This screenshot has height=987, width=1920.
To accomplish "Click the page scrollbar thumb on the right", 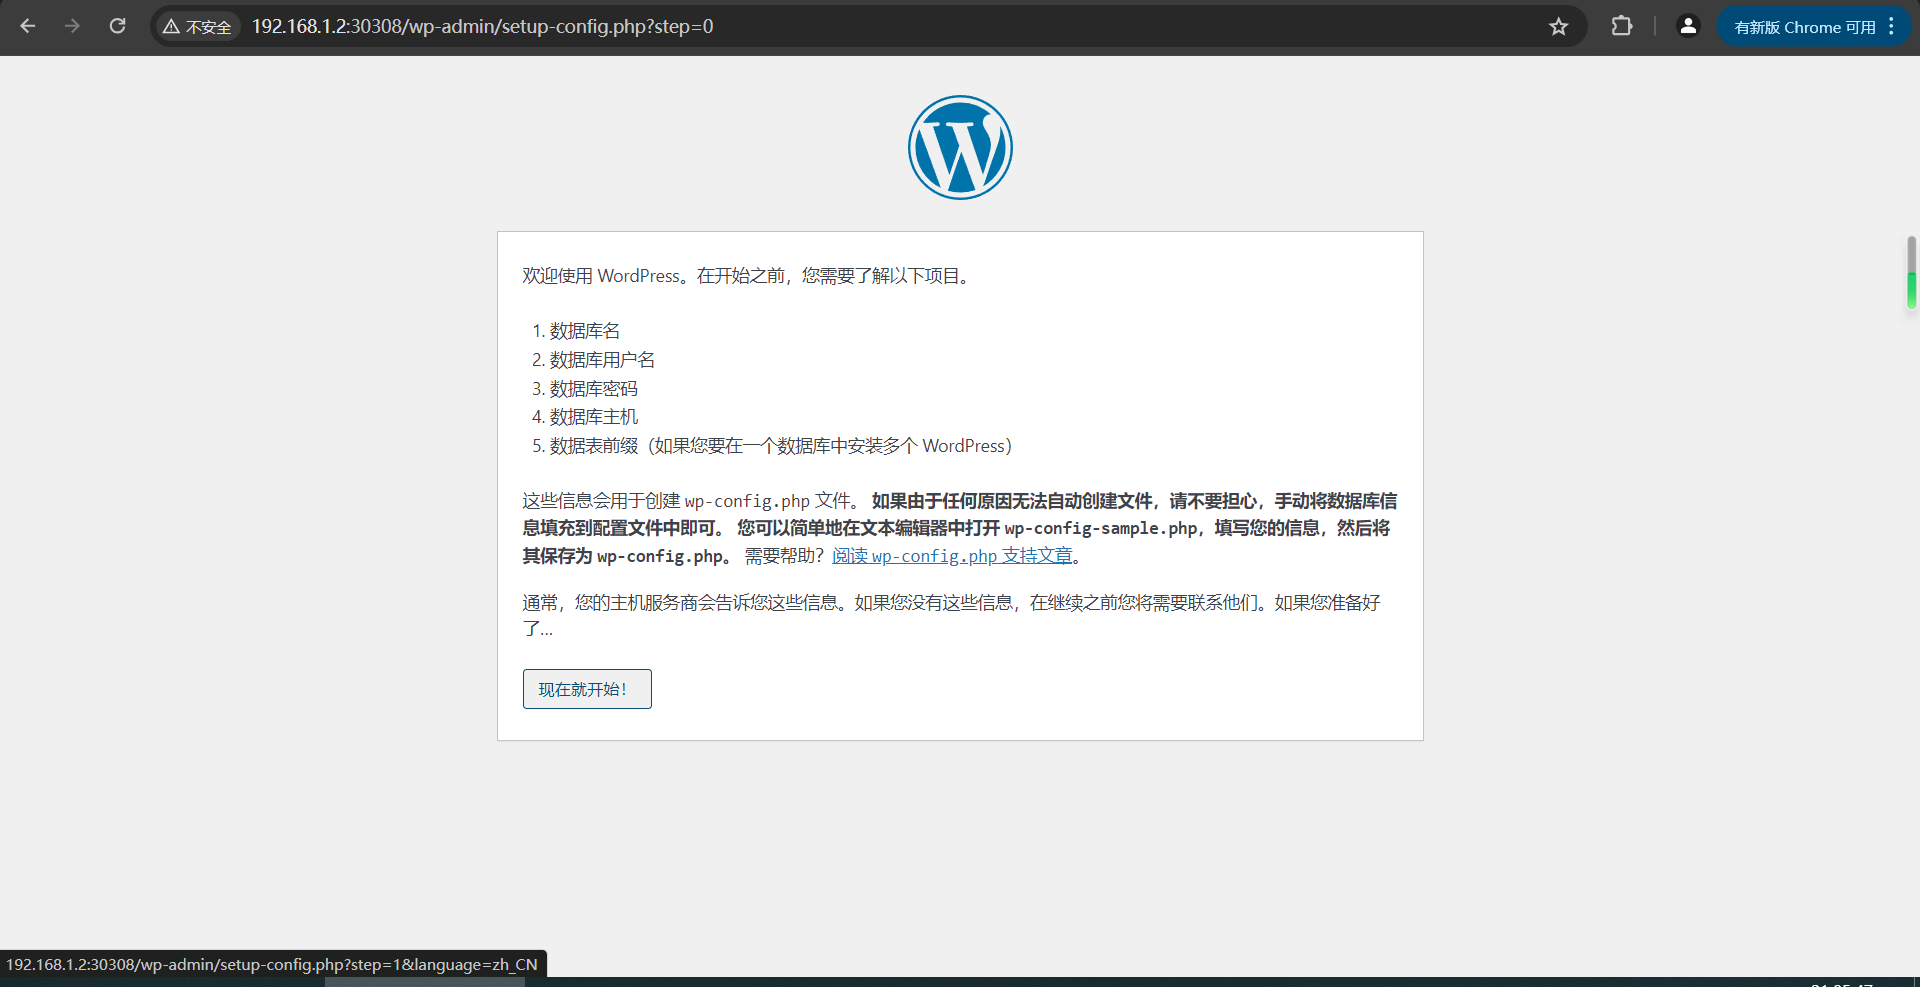I will click(1911, 272).
